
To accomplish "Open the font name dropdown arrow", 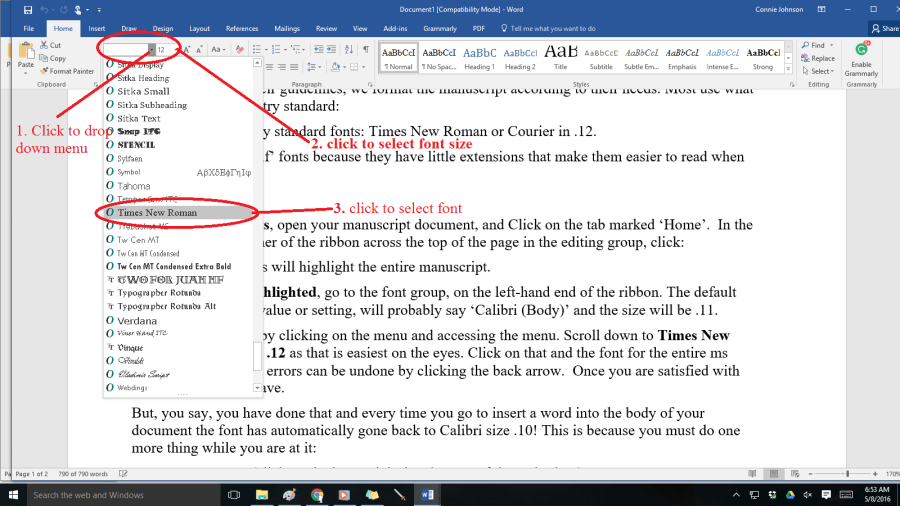I will (x=152, y=49).
